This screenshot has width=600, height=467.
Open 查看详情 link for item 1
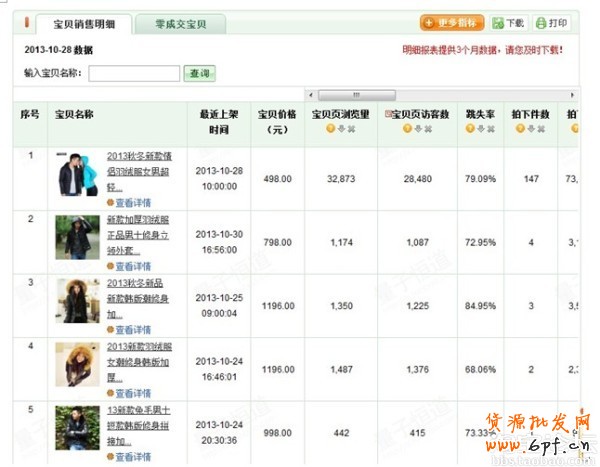(132, 202)
